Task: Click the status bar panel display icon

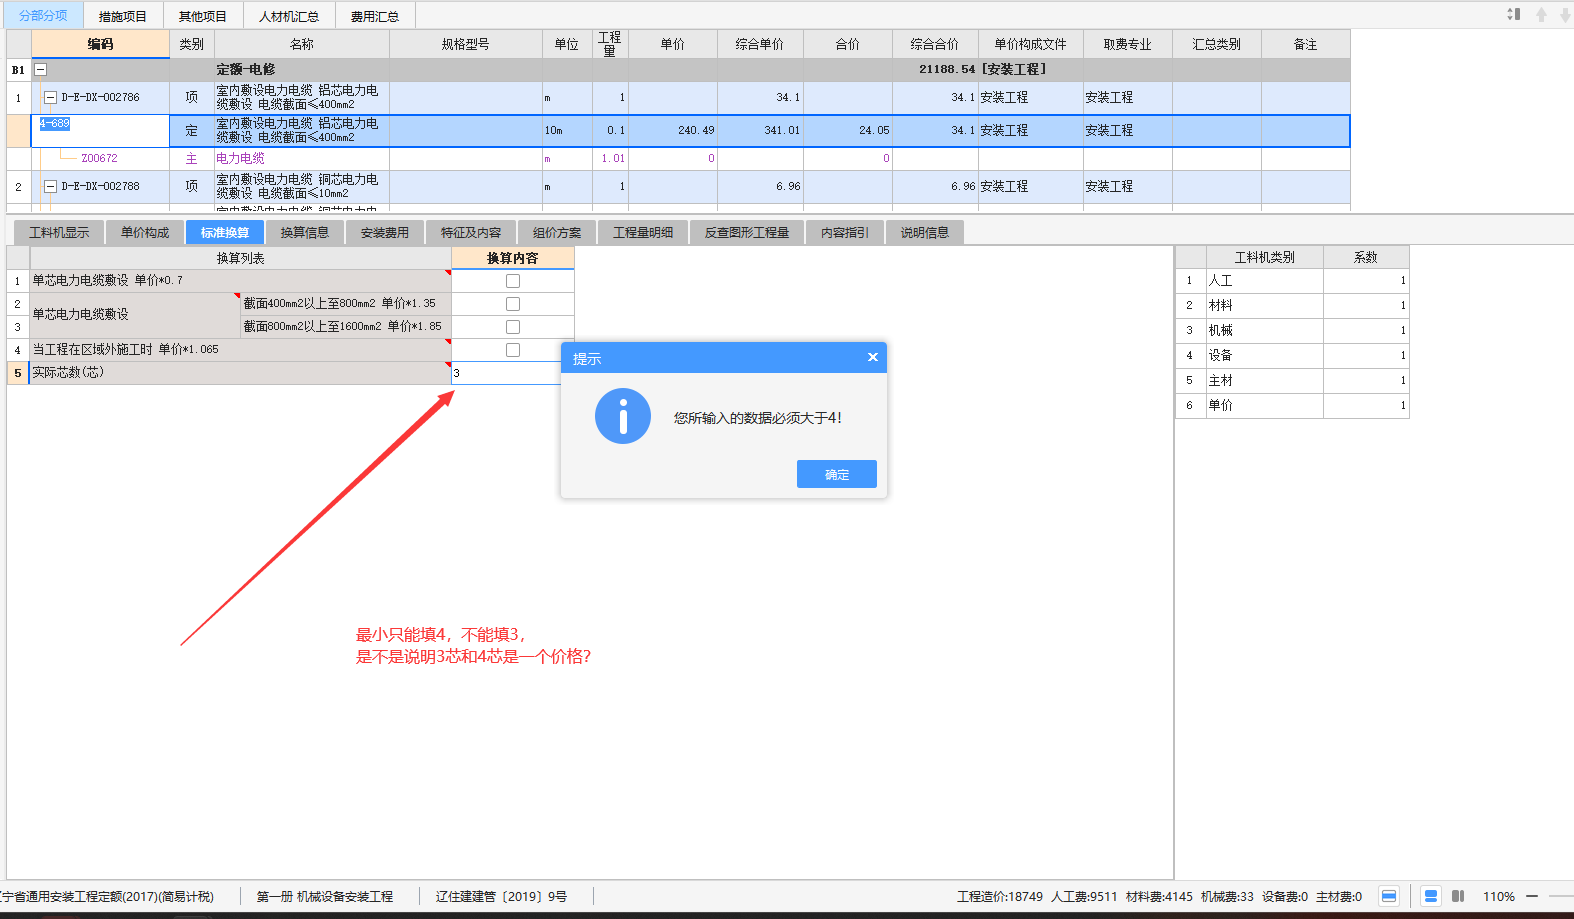Action: 1389,896
